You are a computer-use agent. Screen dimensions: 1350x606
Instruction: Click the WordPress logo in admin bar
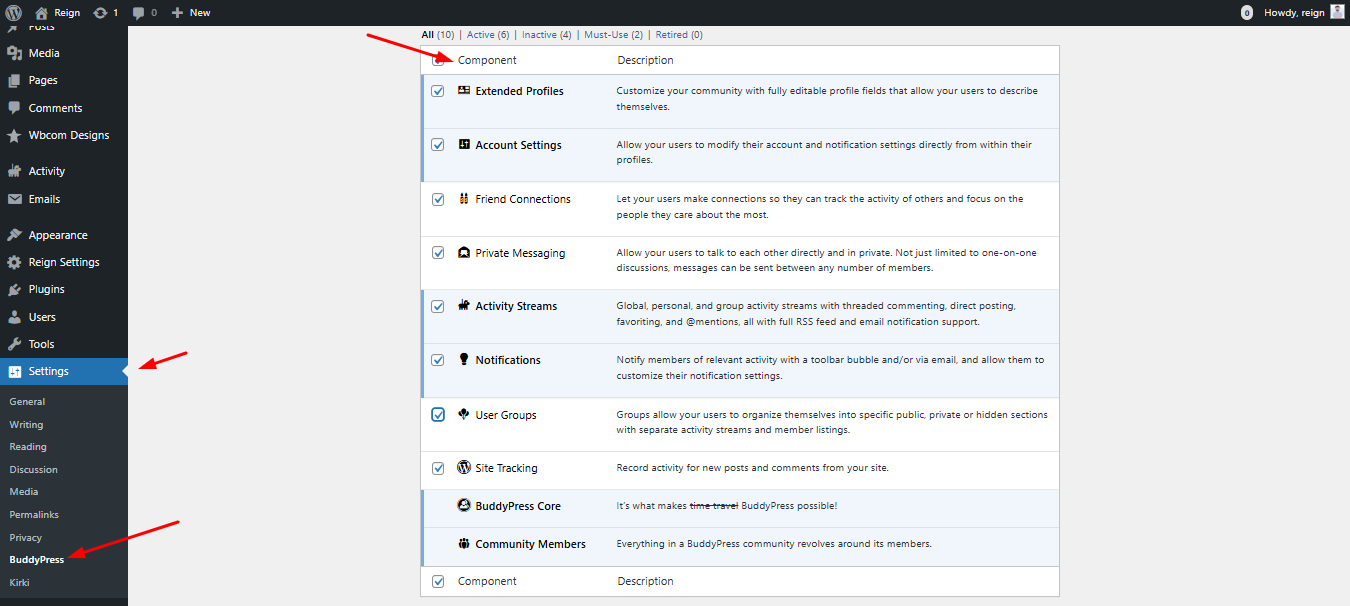coord(14,13)
